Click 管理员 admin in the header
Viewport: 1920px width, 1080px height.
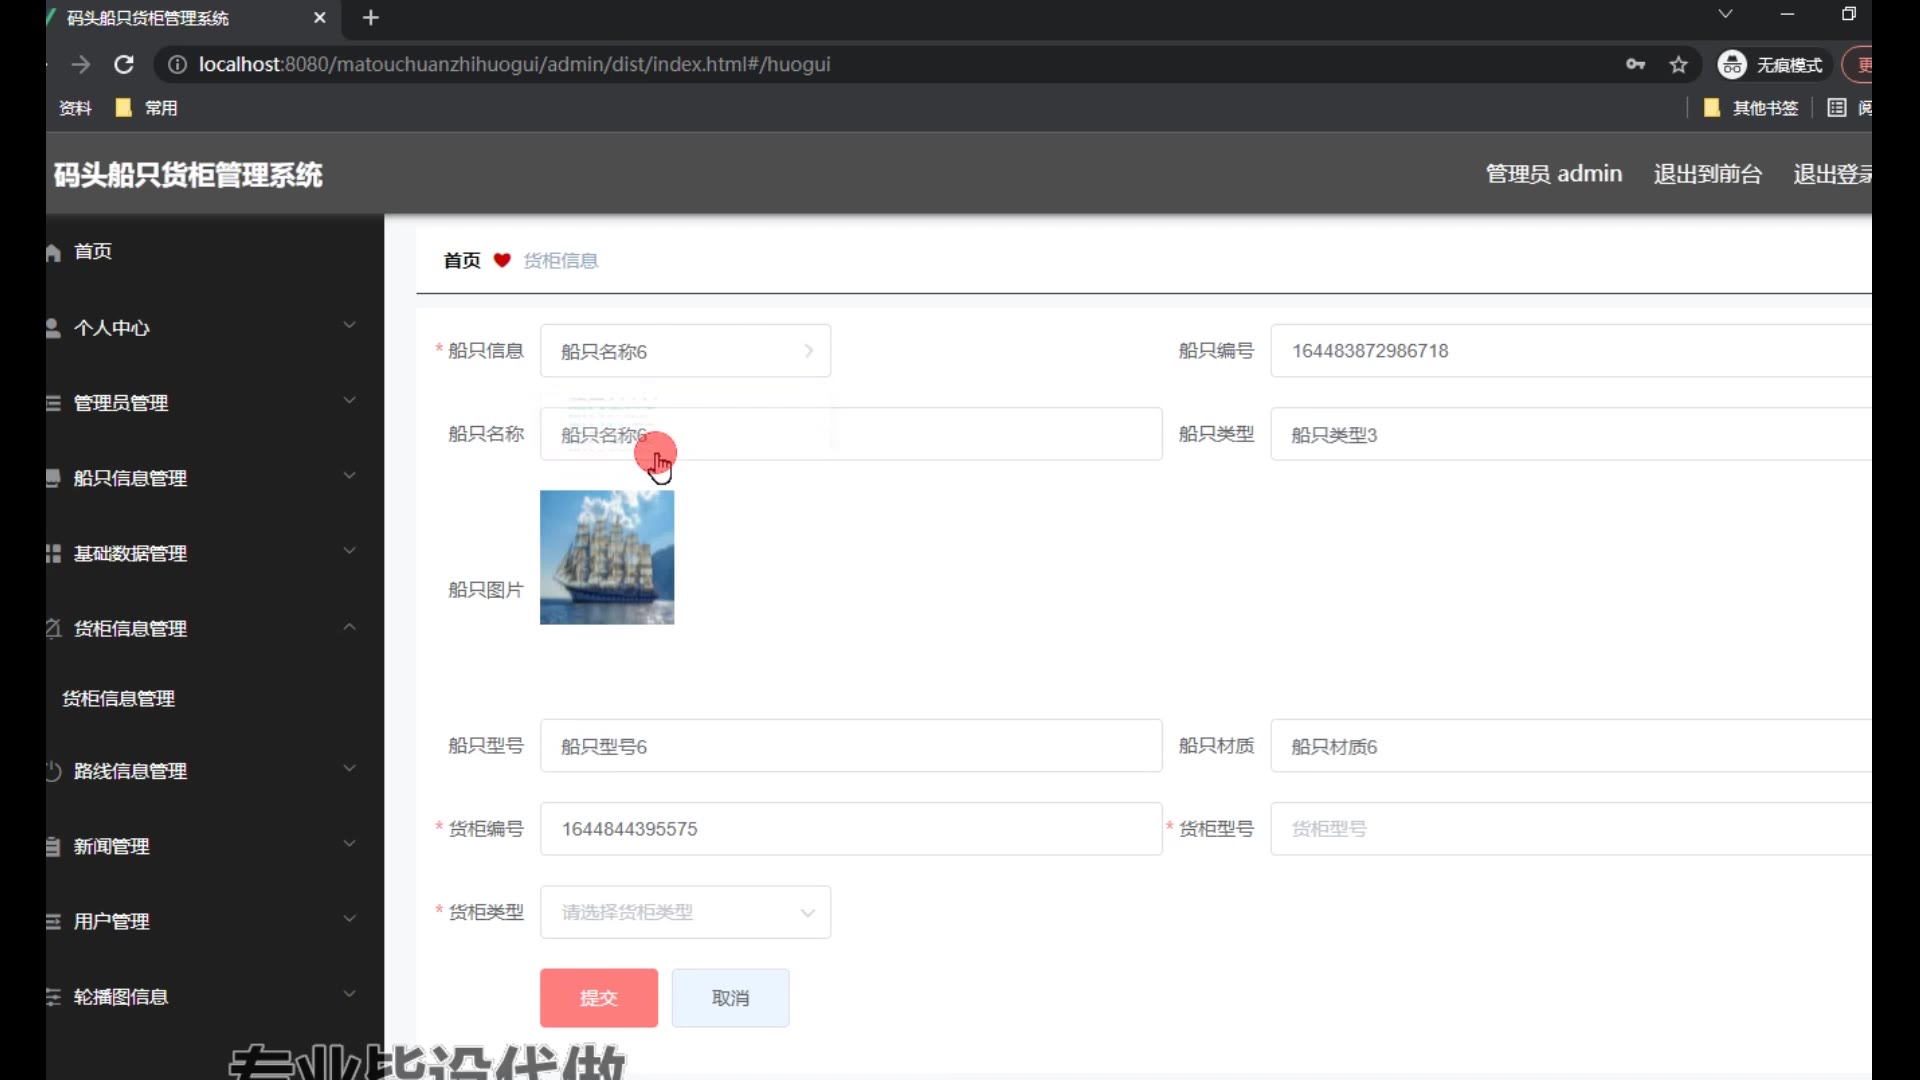1554,174
